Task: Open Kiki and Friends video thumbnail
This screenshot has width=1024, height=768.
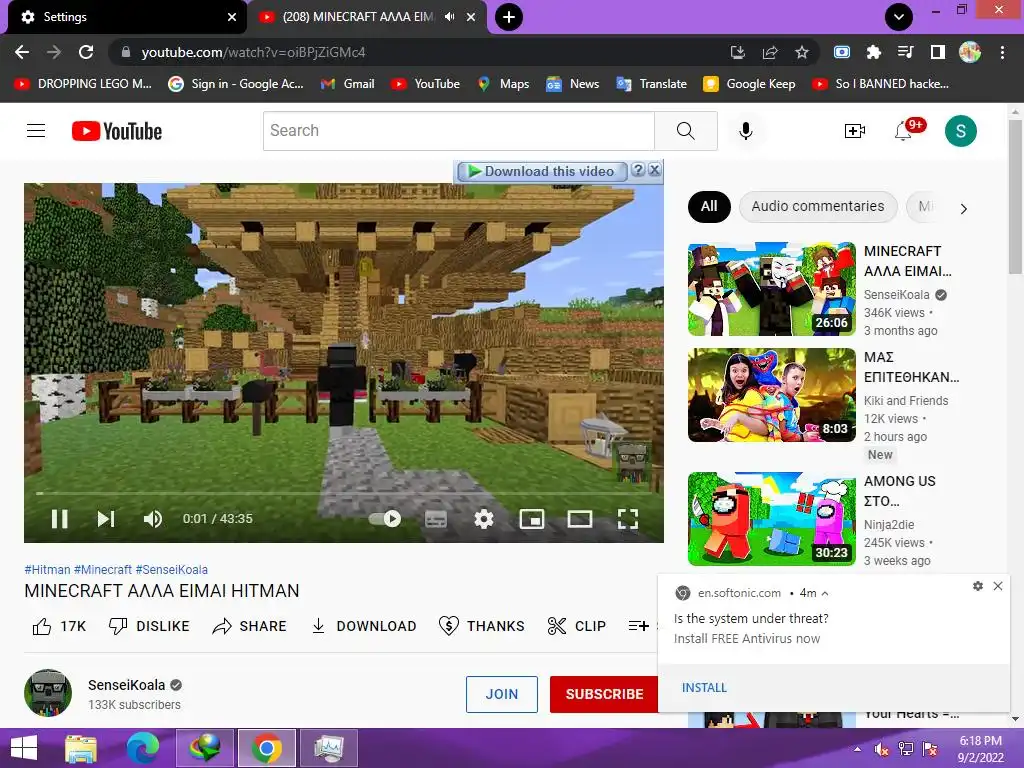Action: click(x=771, y=395)
